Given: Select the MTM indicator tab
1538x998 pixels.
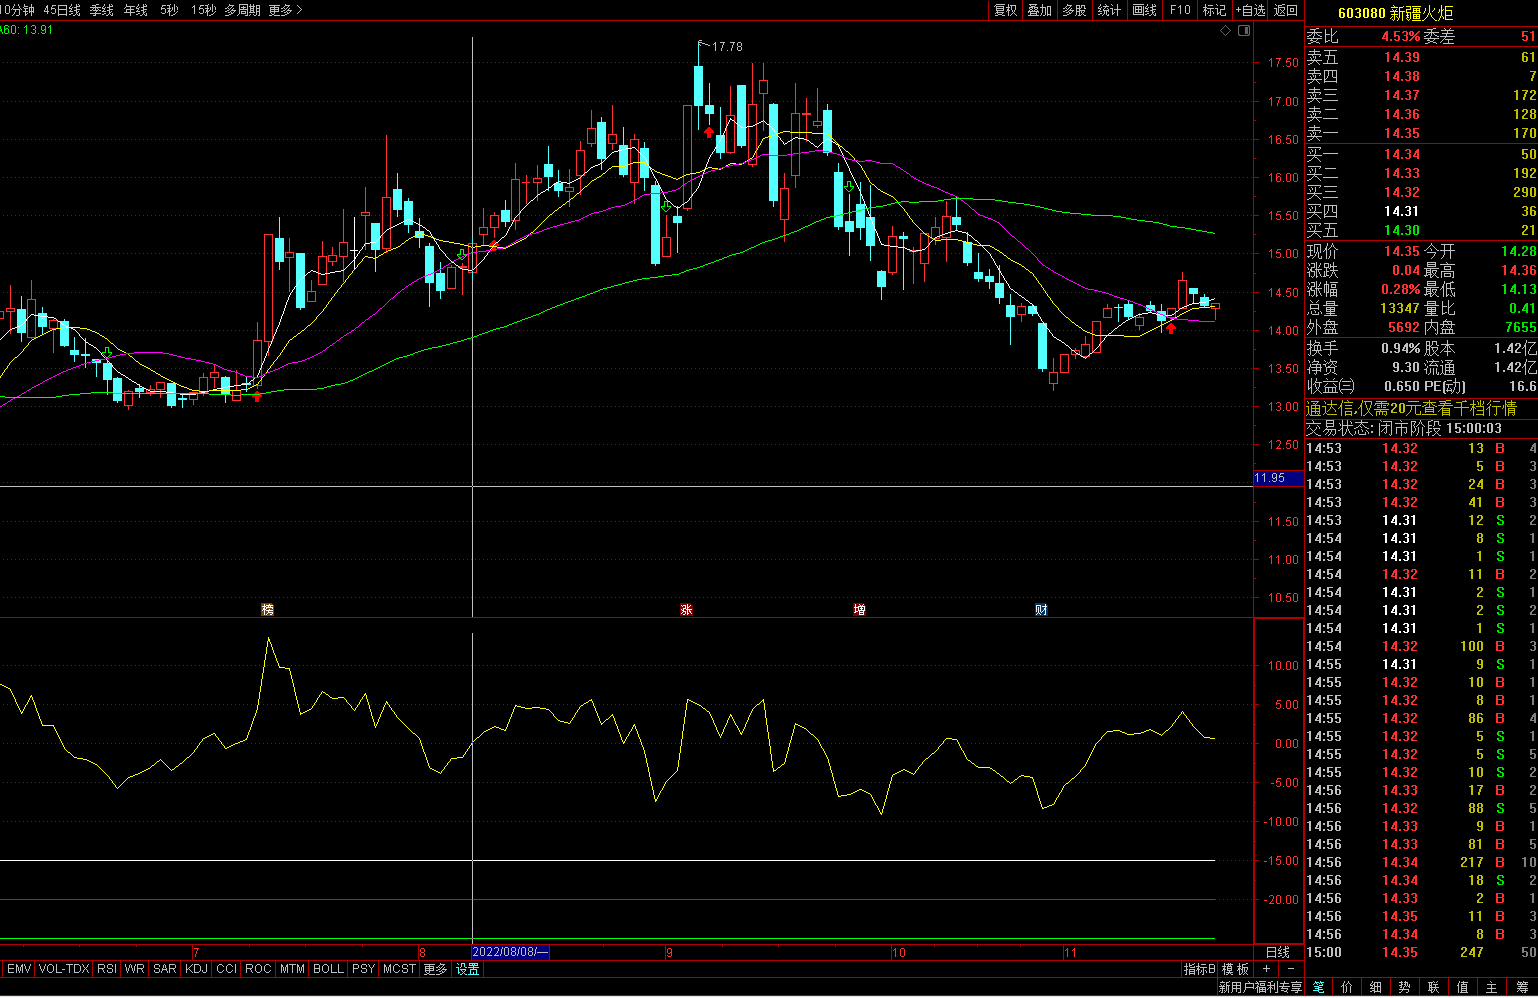Looking at the screenshot, I should (x=292, y=969).
